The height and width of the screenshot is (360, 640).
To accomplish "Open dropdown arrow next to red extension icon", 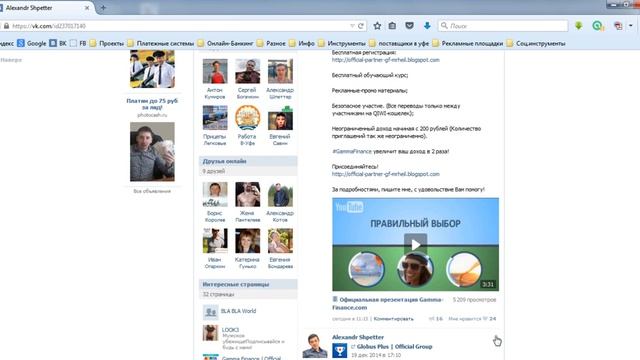I will pos(631,26).
